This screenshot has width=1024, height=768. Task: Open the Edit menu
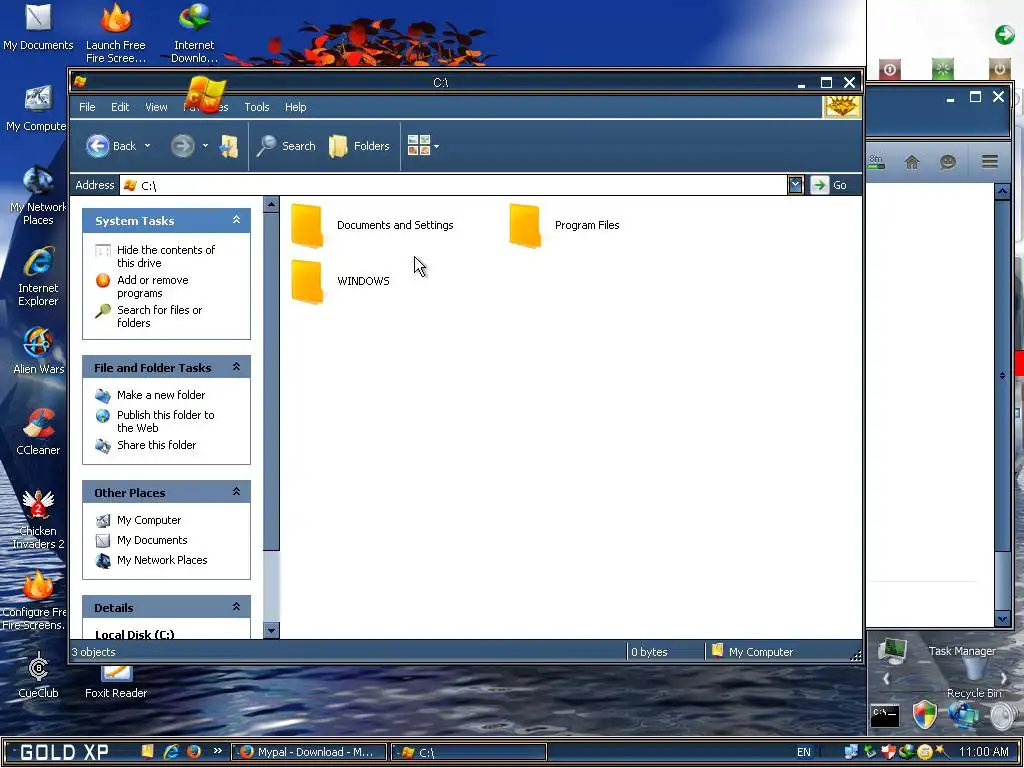[120, 107]
